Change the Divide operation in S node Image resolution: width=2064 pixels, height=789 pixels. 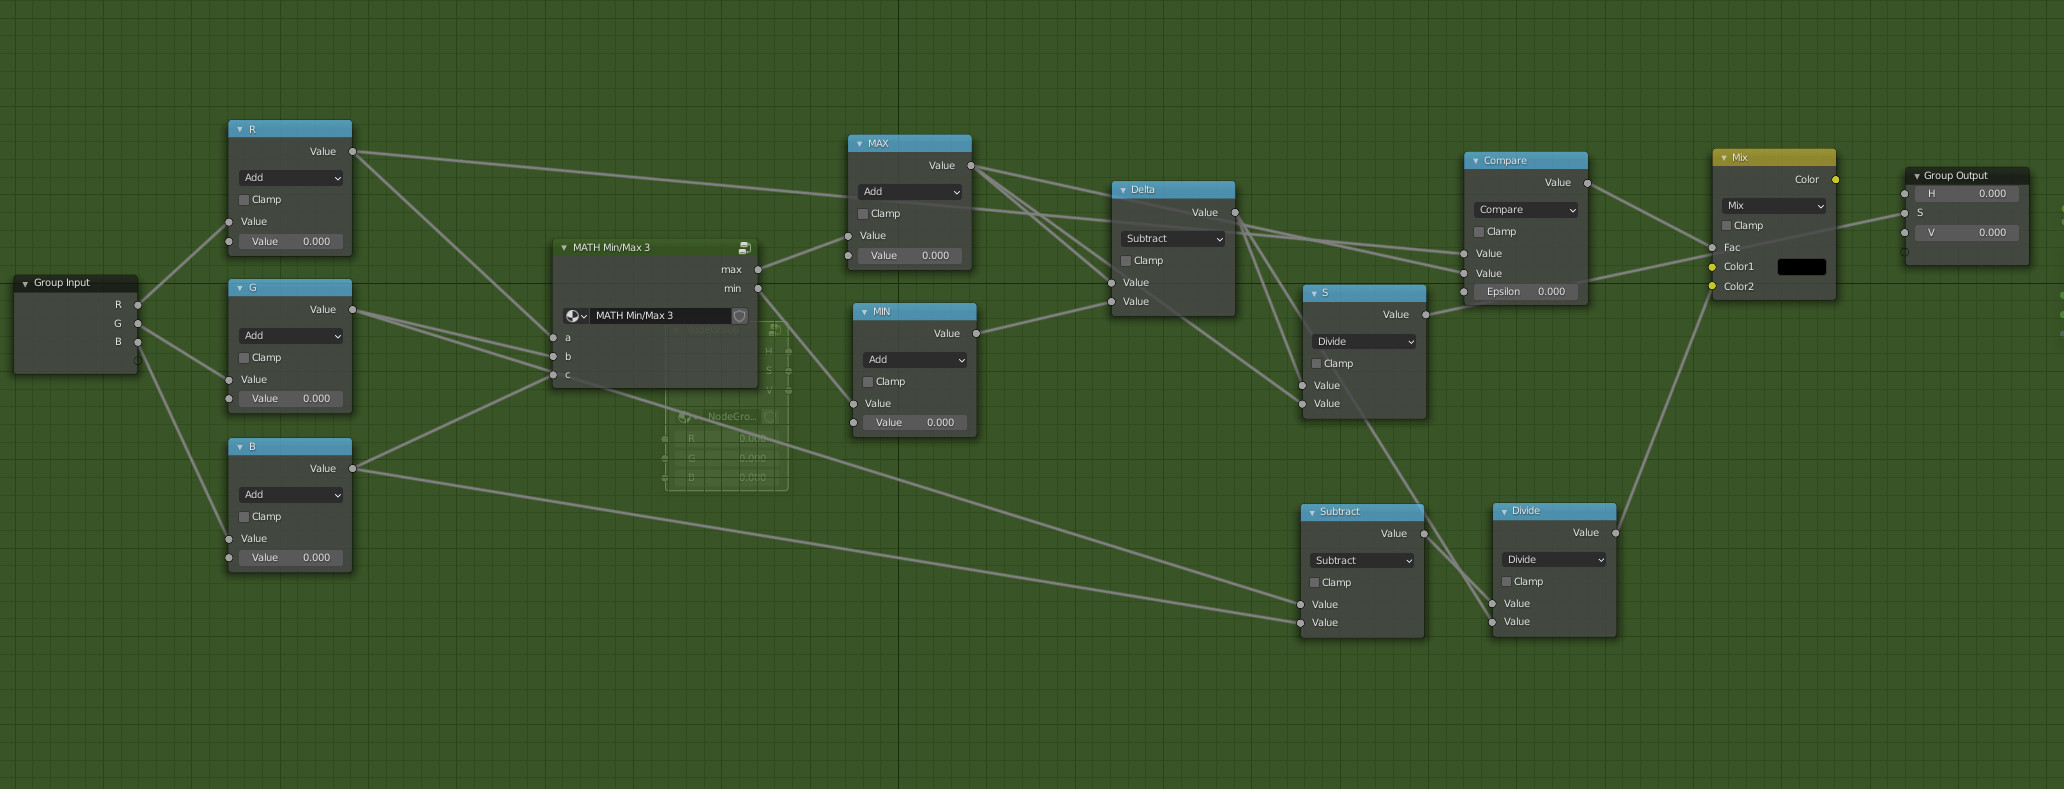click(1364, 342)
